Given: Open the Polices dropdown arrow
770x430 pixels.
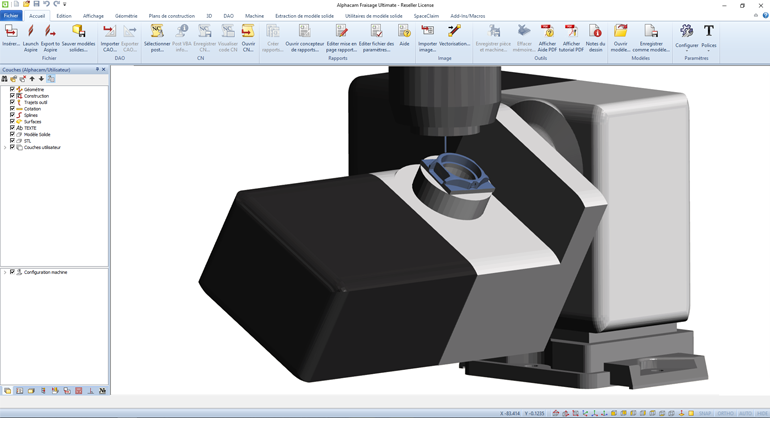Looking at the screenshot, I should click(708, 51).
